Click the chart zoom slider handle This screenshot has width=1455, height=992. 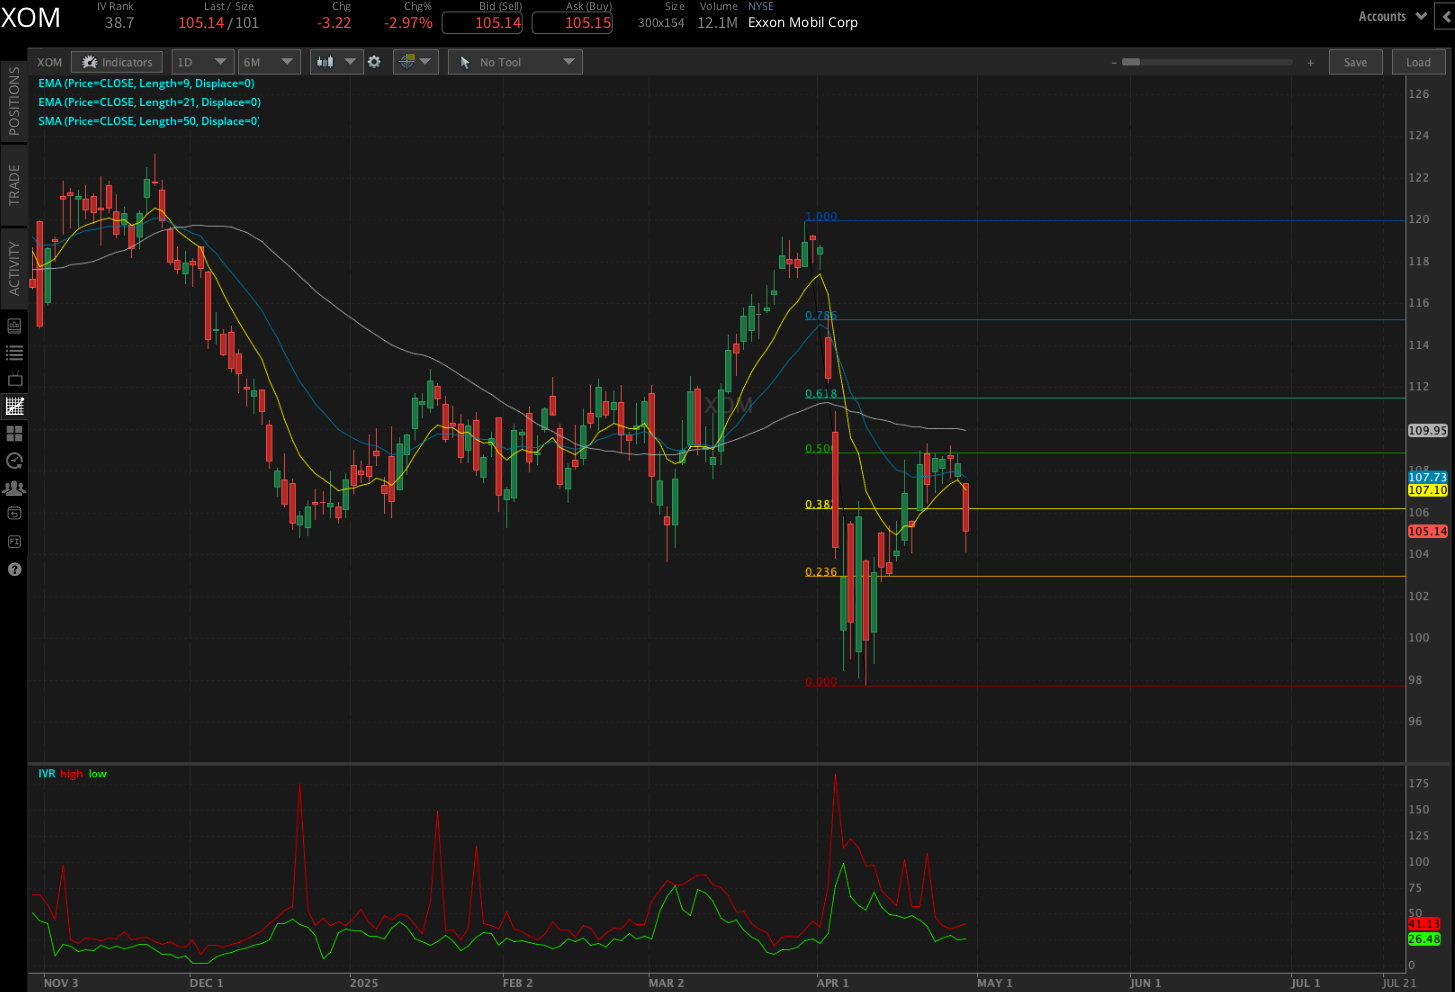[1131, 62]
